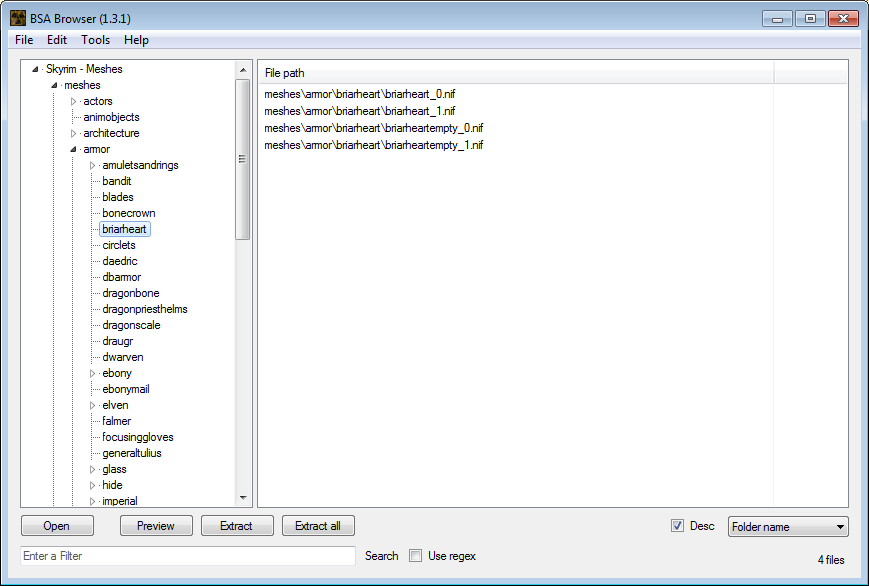Collapse the meshes folder node
The width and height of the screenshot is (869, 586).
click(x=54, y=85)
